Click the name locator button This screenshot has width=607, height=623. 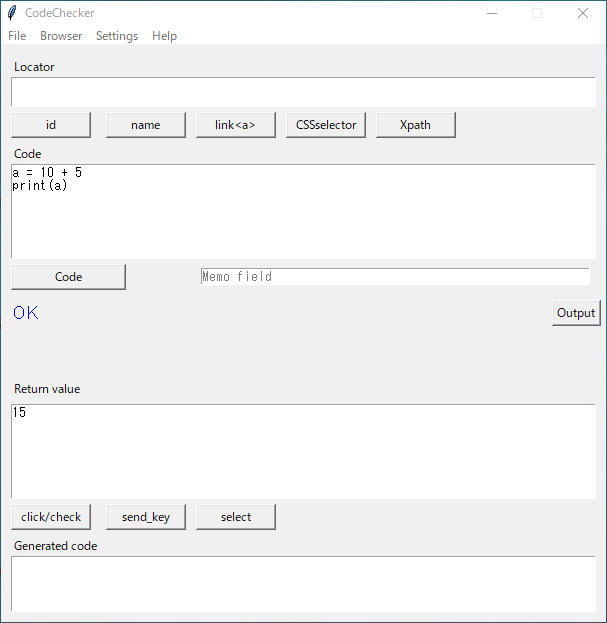[x=146, y=125]
